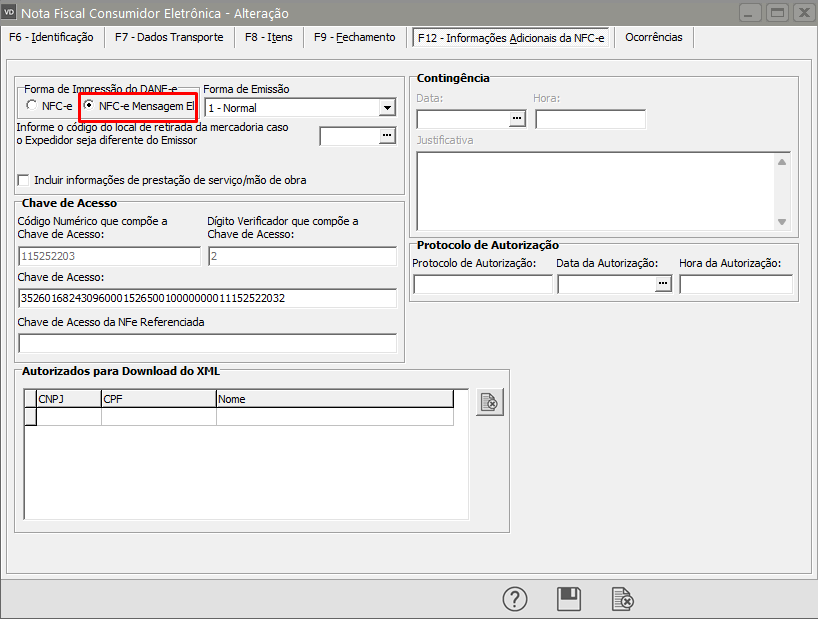Viewport: 818px width, 619px height.
Task: Select the NFC-e Mensagem Eletrônica radio option
Action: (90, 106)
